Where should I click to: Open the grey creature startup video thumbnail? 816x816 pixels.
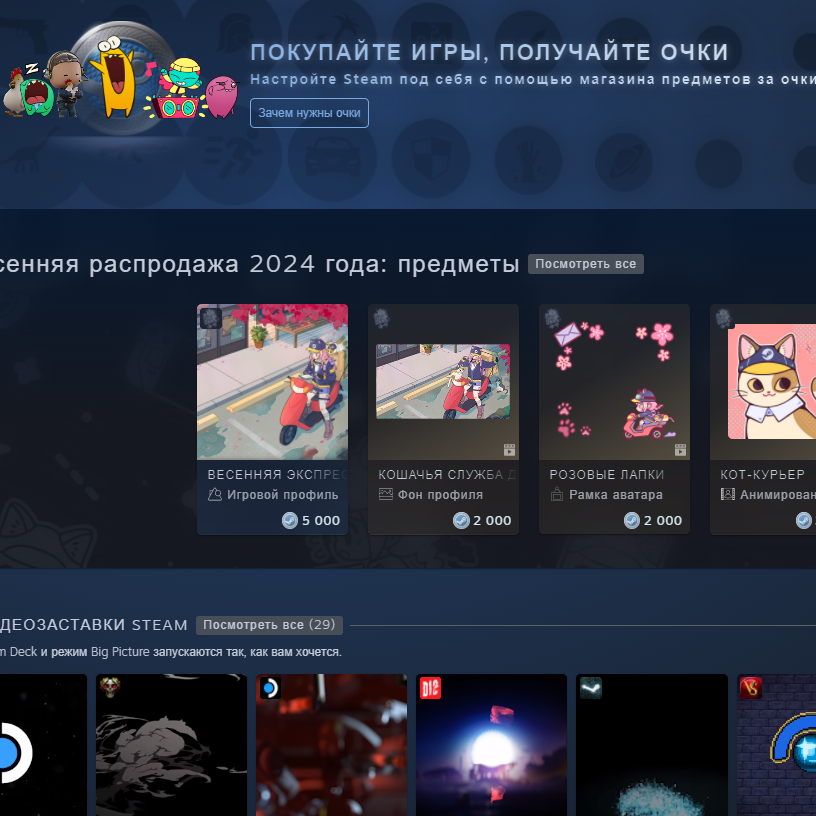click(172, 745)
